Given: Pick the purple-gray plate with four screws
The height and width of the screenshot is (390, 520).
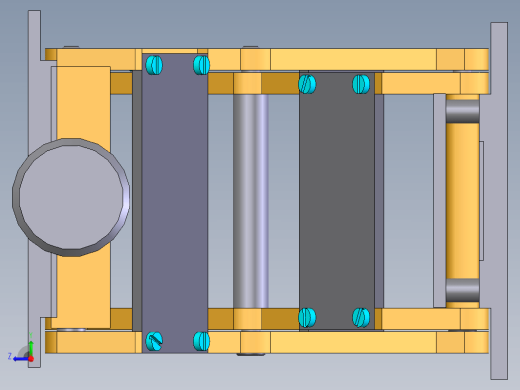Looking at the screenshot, I should pos(175,203).
